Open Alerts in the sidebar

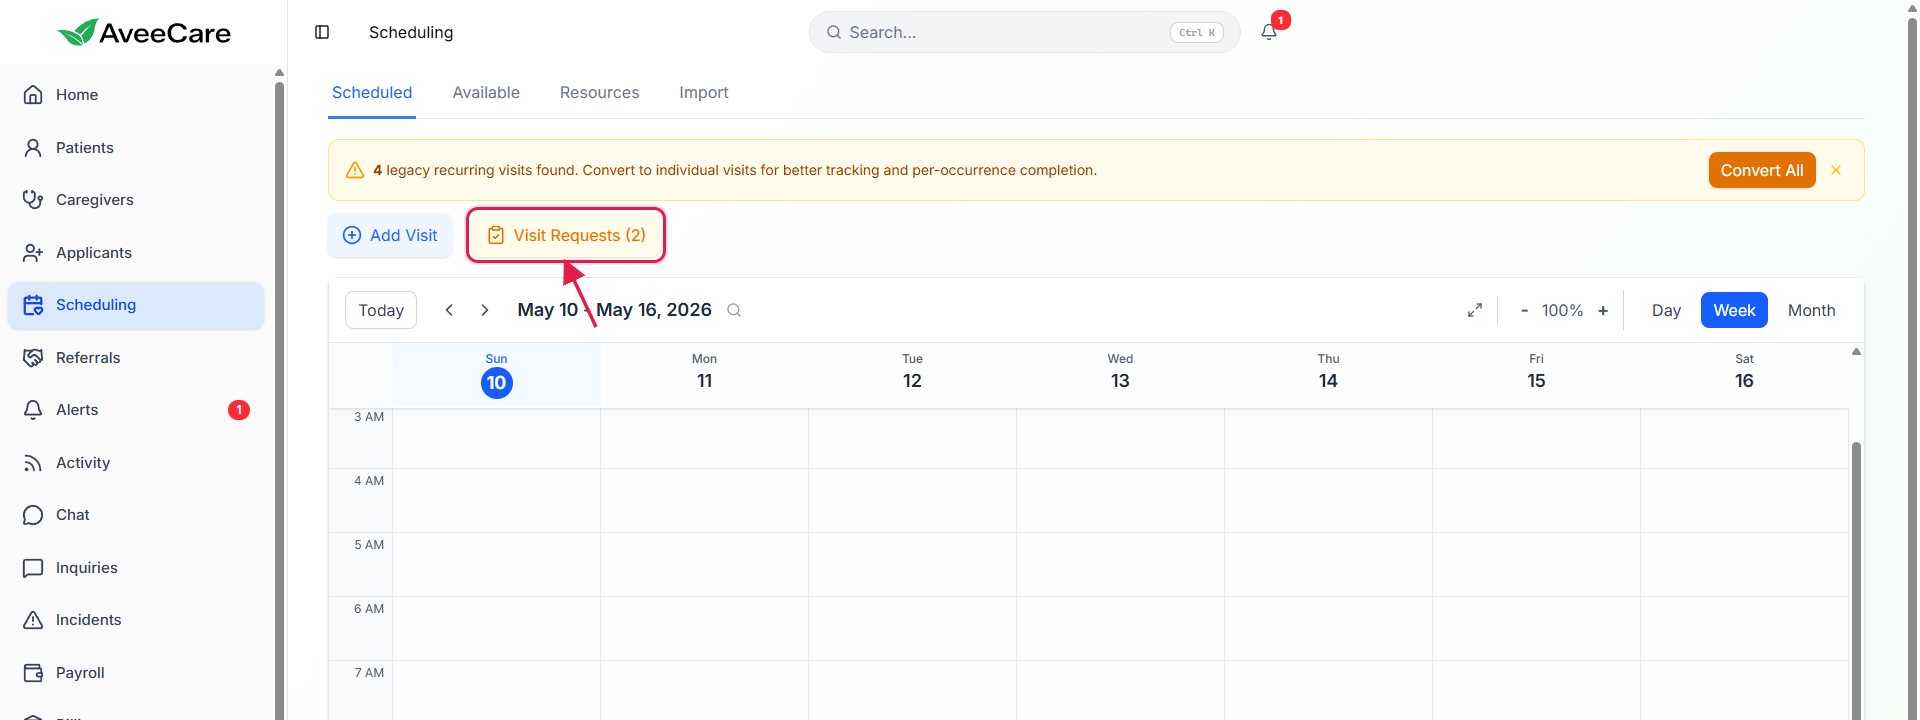tap(136, 410)
